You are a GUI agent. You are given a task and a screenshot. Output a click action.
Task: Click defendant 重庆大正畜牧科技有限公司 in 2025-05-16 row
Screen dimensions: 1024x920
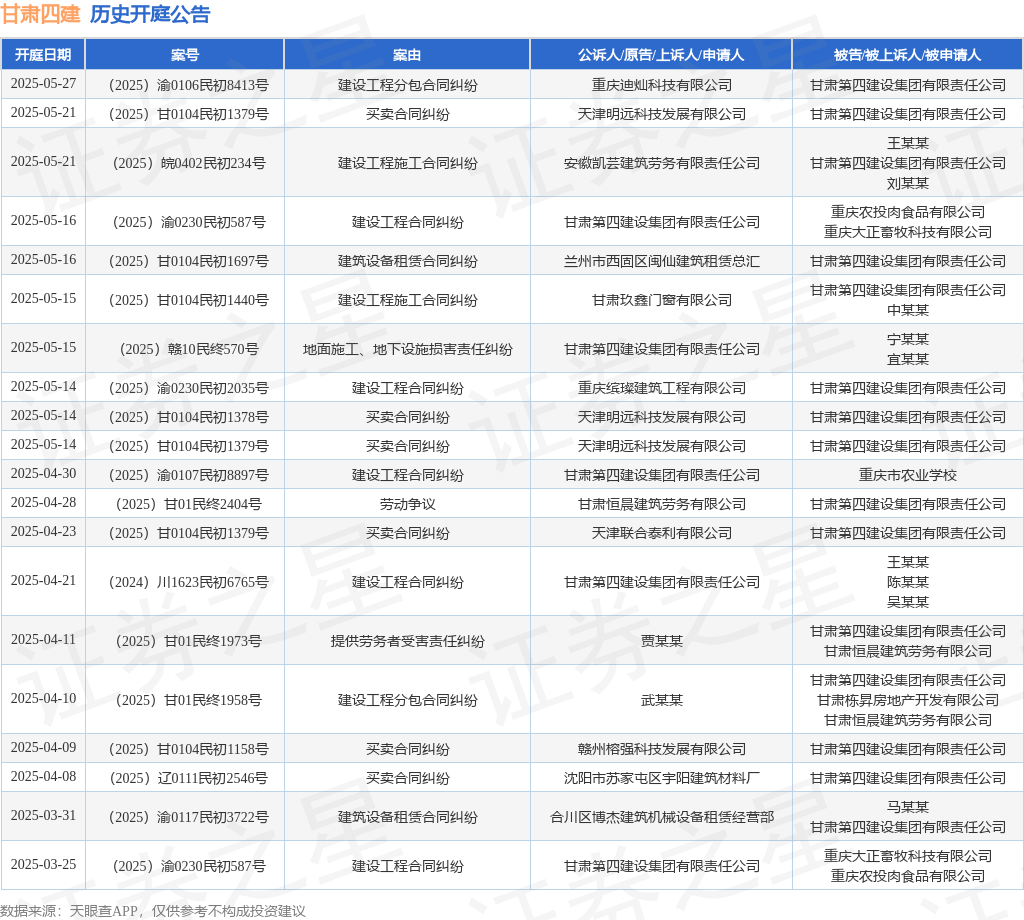tap(908, 232)
